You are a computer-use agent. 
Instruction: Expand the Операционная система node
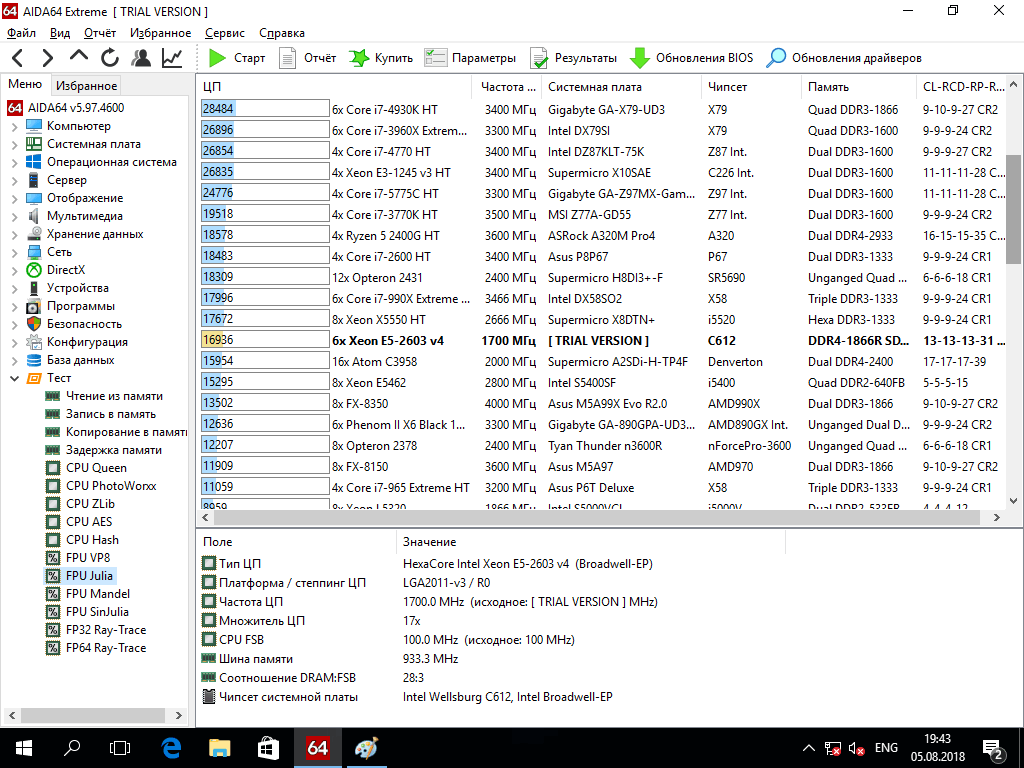[14, 163]
